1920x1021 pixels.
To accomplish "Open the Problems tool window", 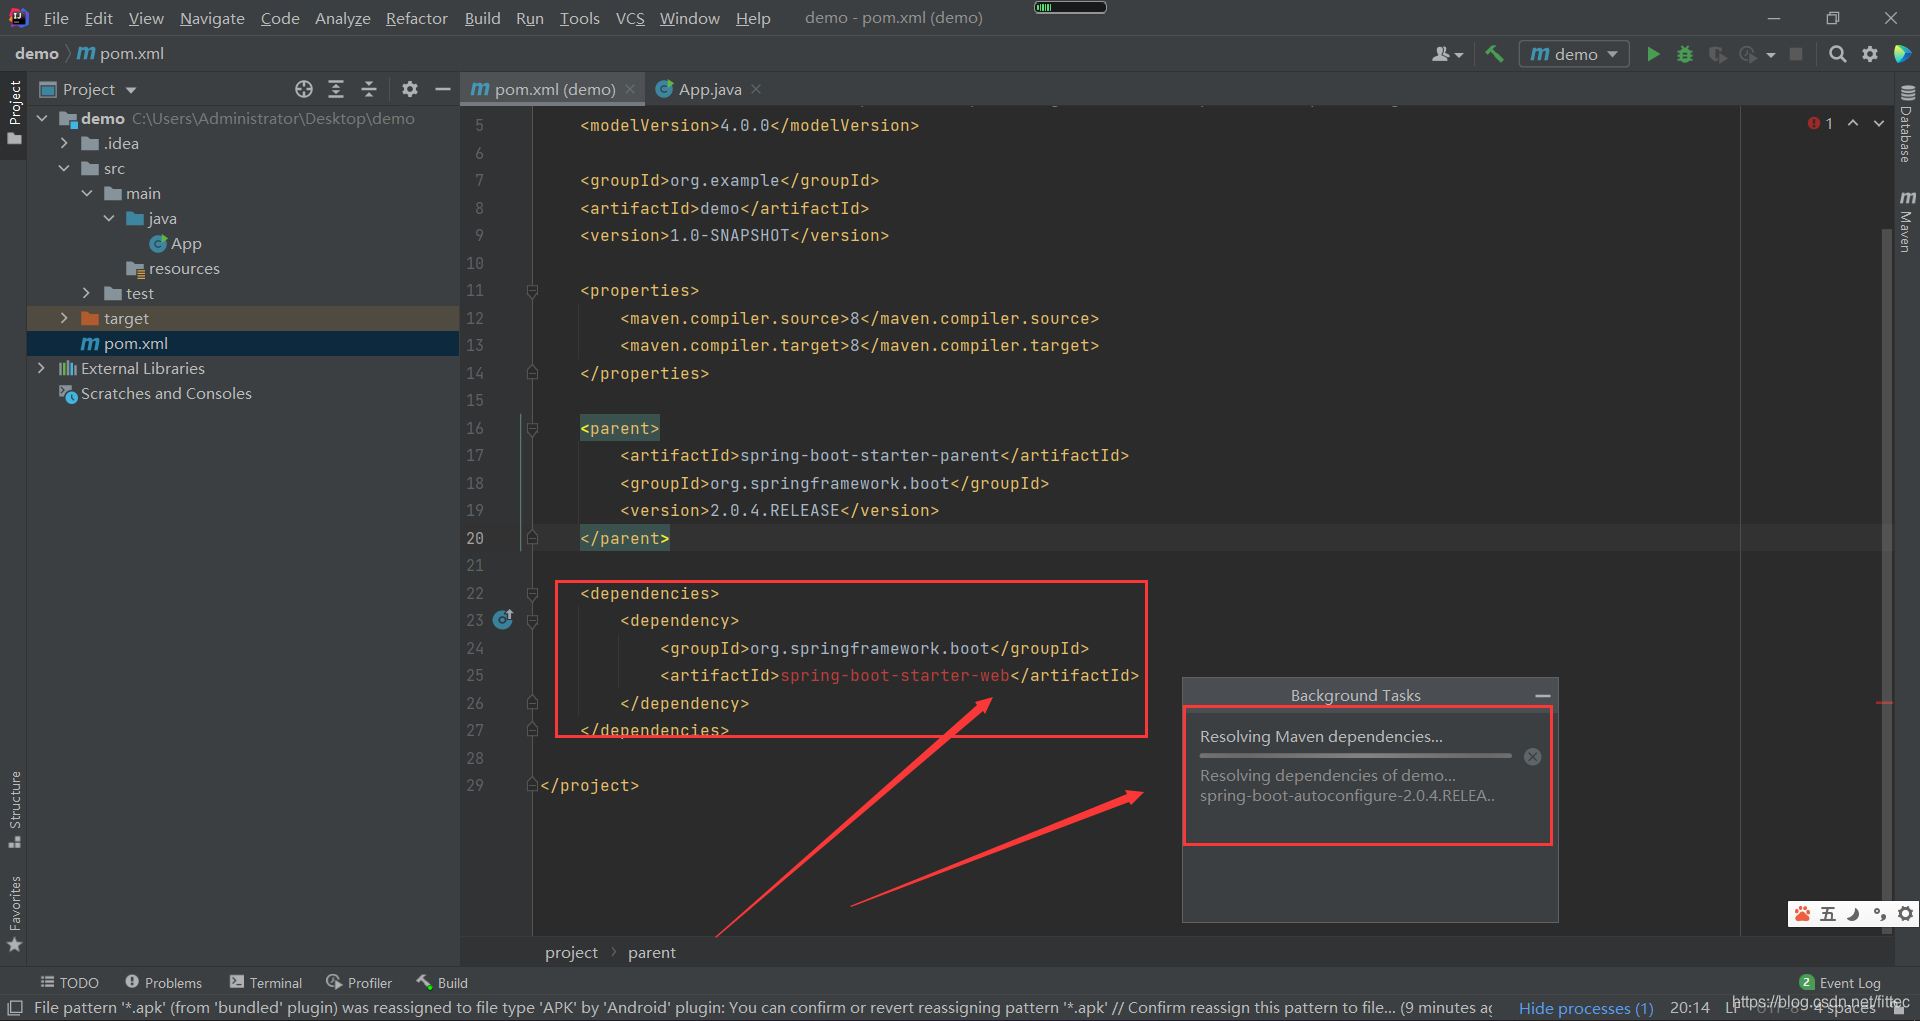I will [163, 982].
